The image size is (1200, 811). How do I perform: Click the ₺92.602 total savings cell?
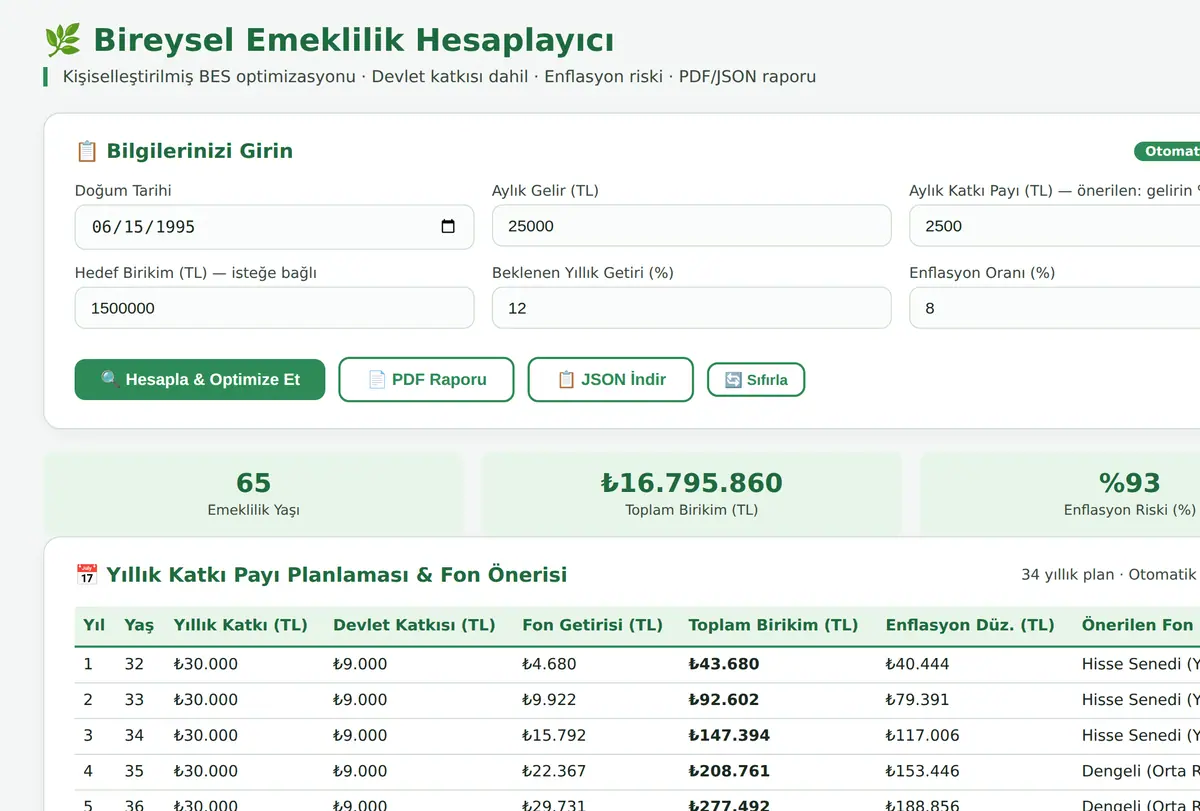pos(724,700)
